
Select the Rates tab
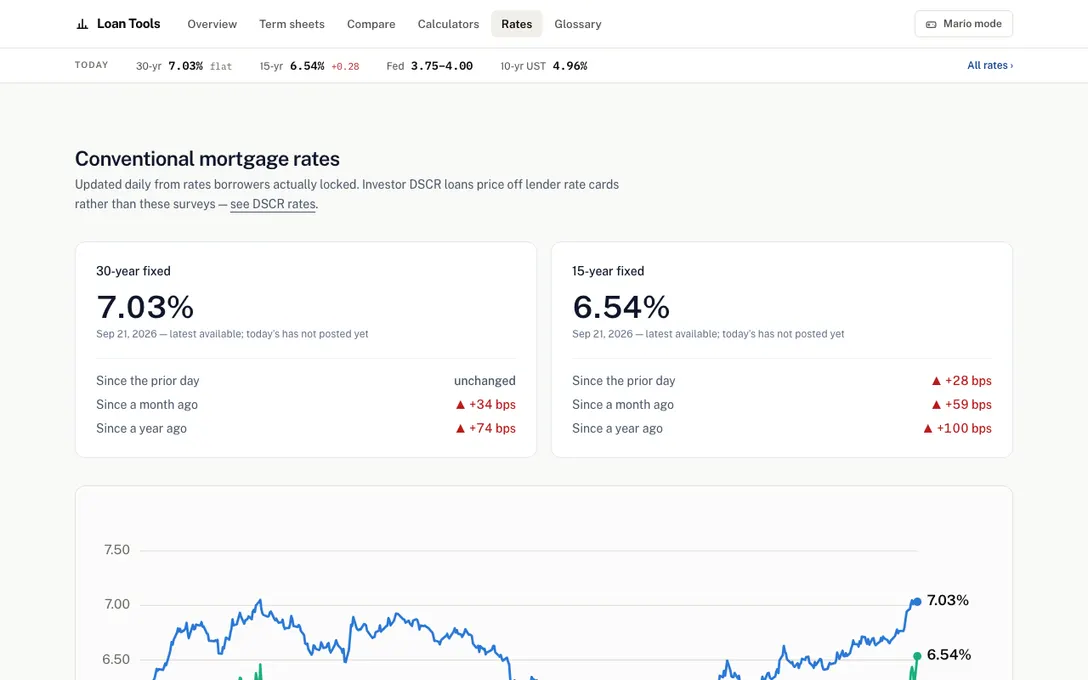pyautogui.click(x=516, y=24)
